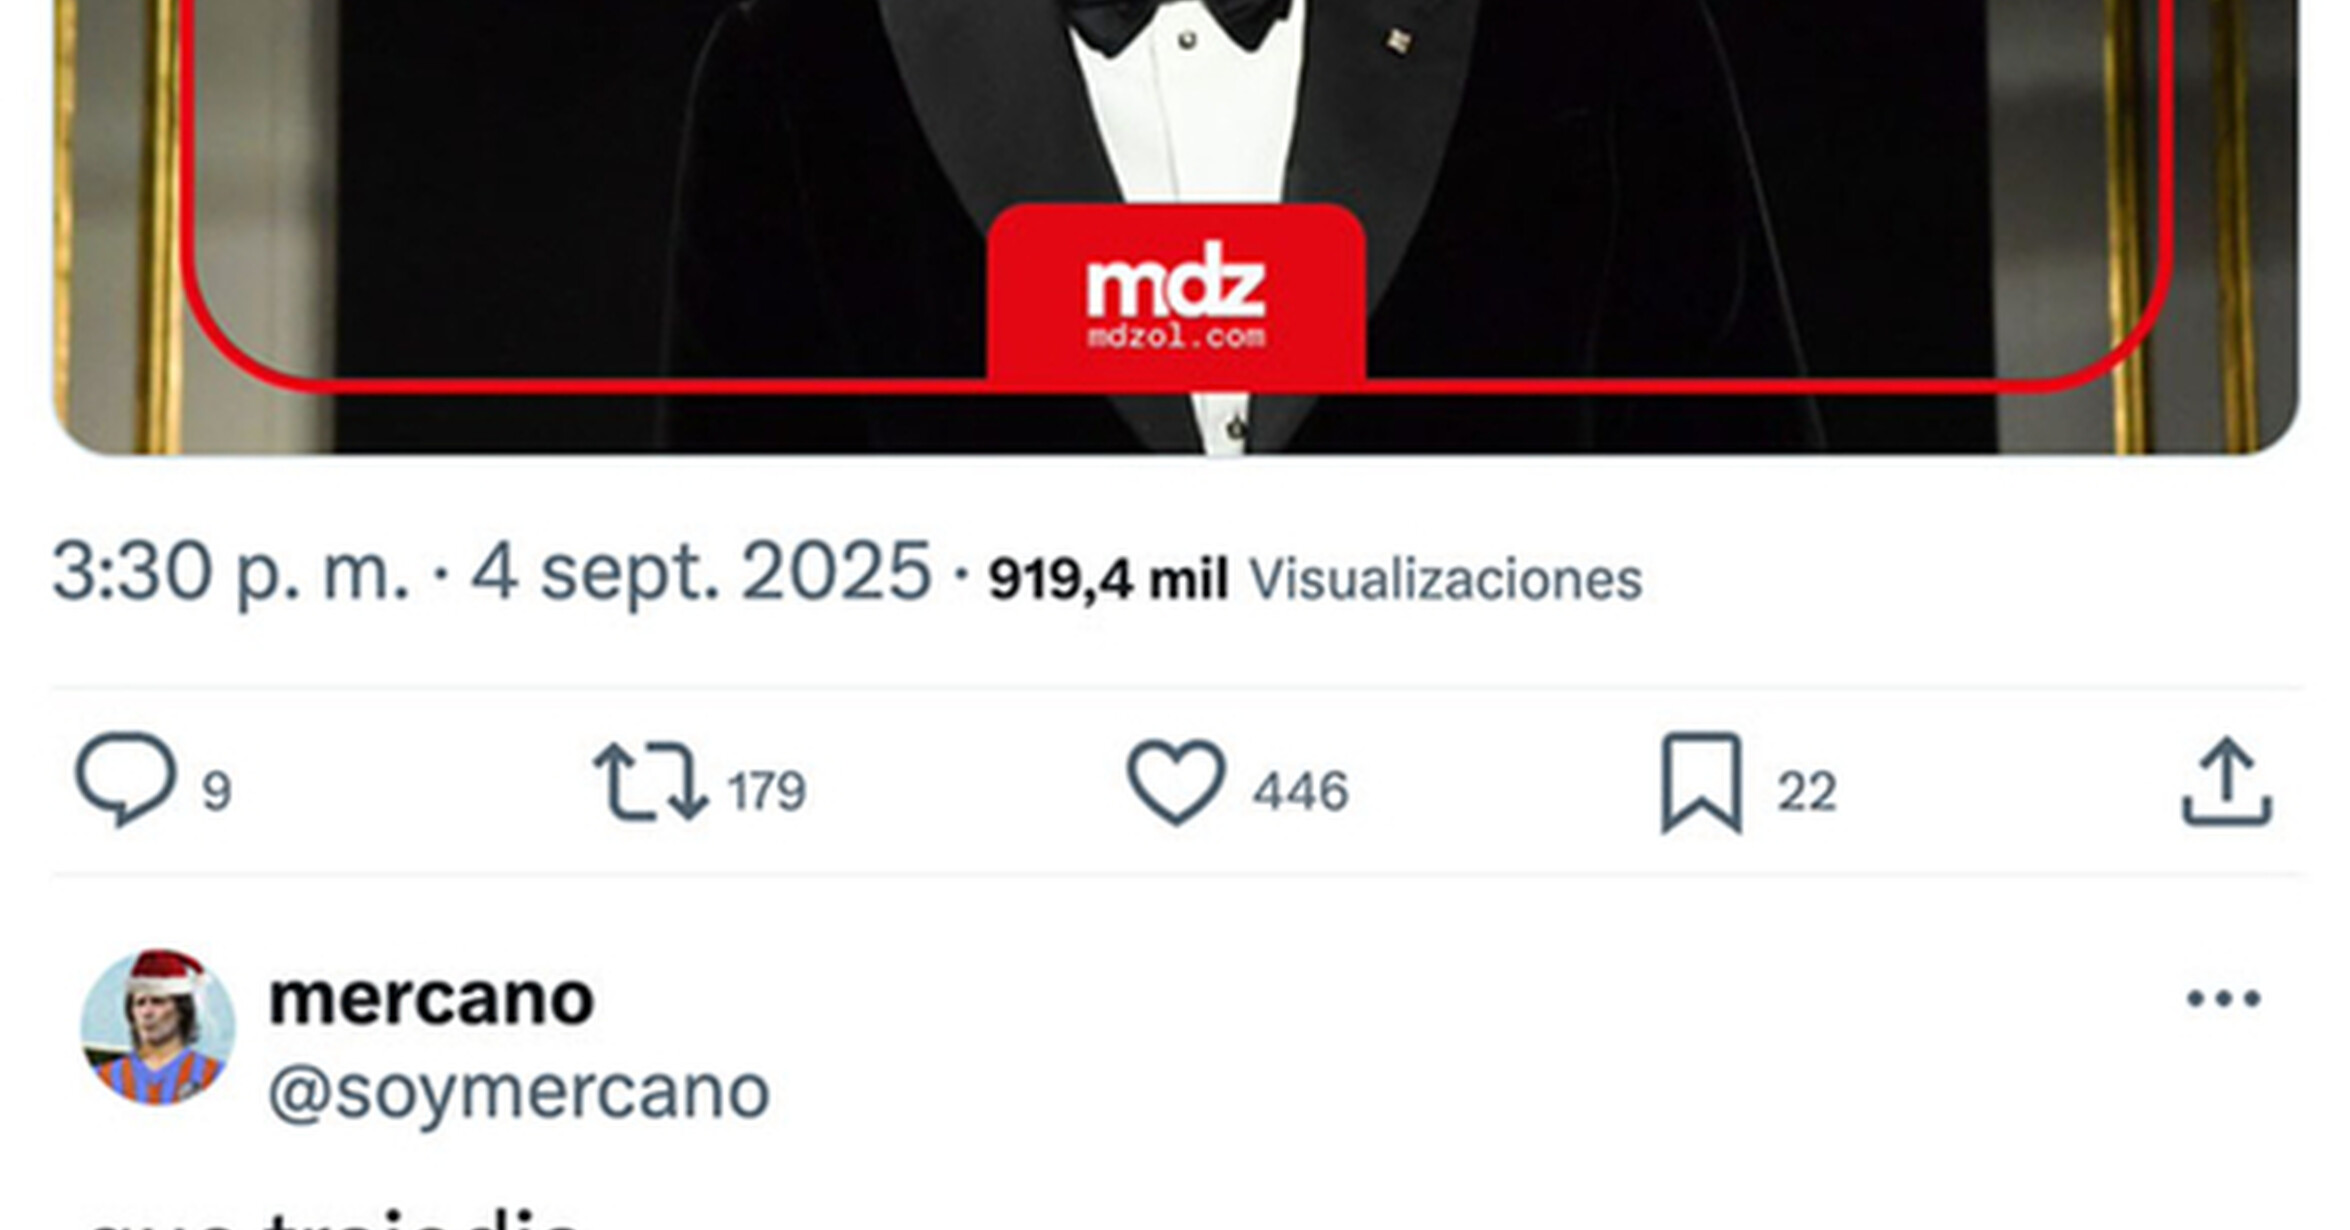The width and height of the screenshot is (2350, 1230).
Task: Save the post with the bookmark icon
Action: pyautogui.click(x=1701, y=783)
